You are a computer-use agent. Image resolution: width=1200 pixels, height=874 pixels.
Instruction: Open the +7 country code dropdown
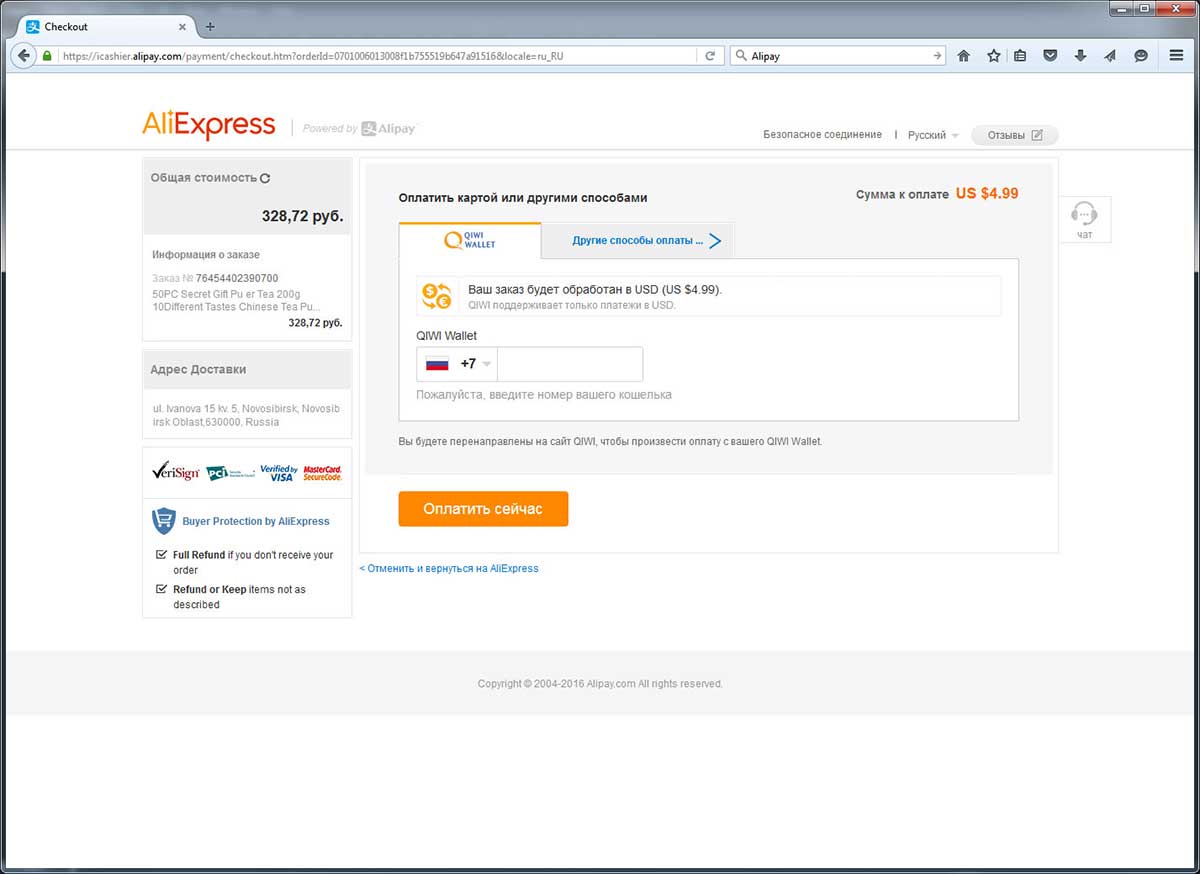click(x=457, y=364)
